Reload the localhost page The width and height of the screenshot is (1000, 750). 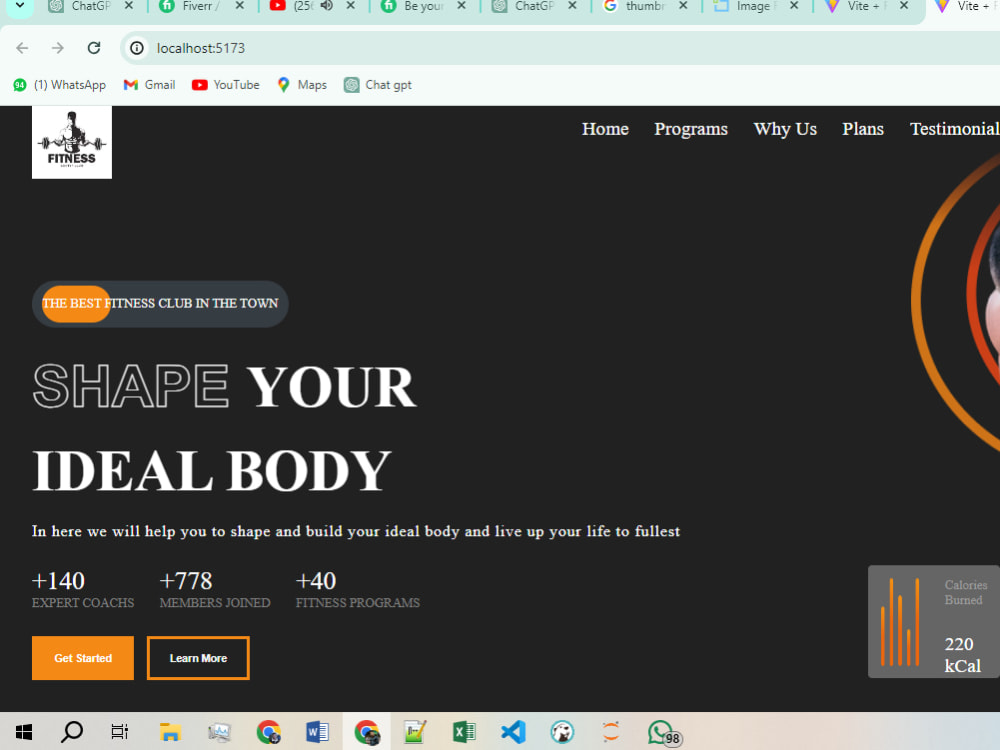(x=94, y=48)
